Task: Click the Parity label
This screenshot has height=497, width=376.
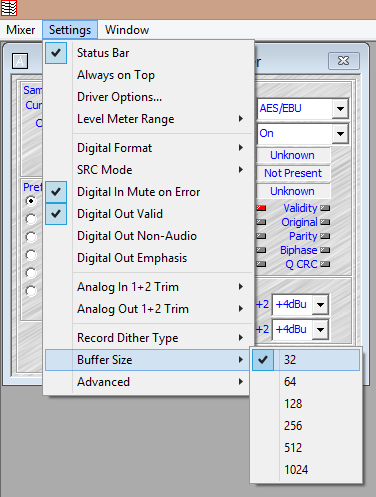Action: point(303,236)
